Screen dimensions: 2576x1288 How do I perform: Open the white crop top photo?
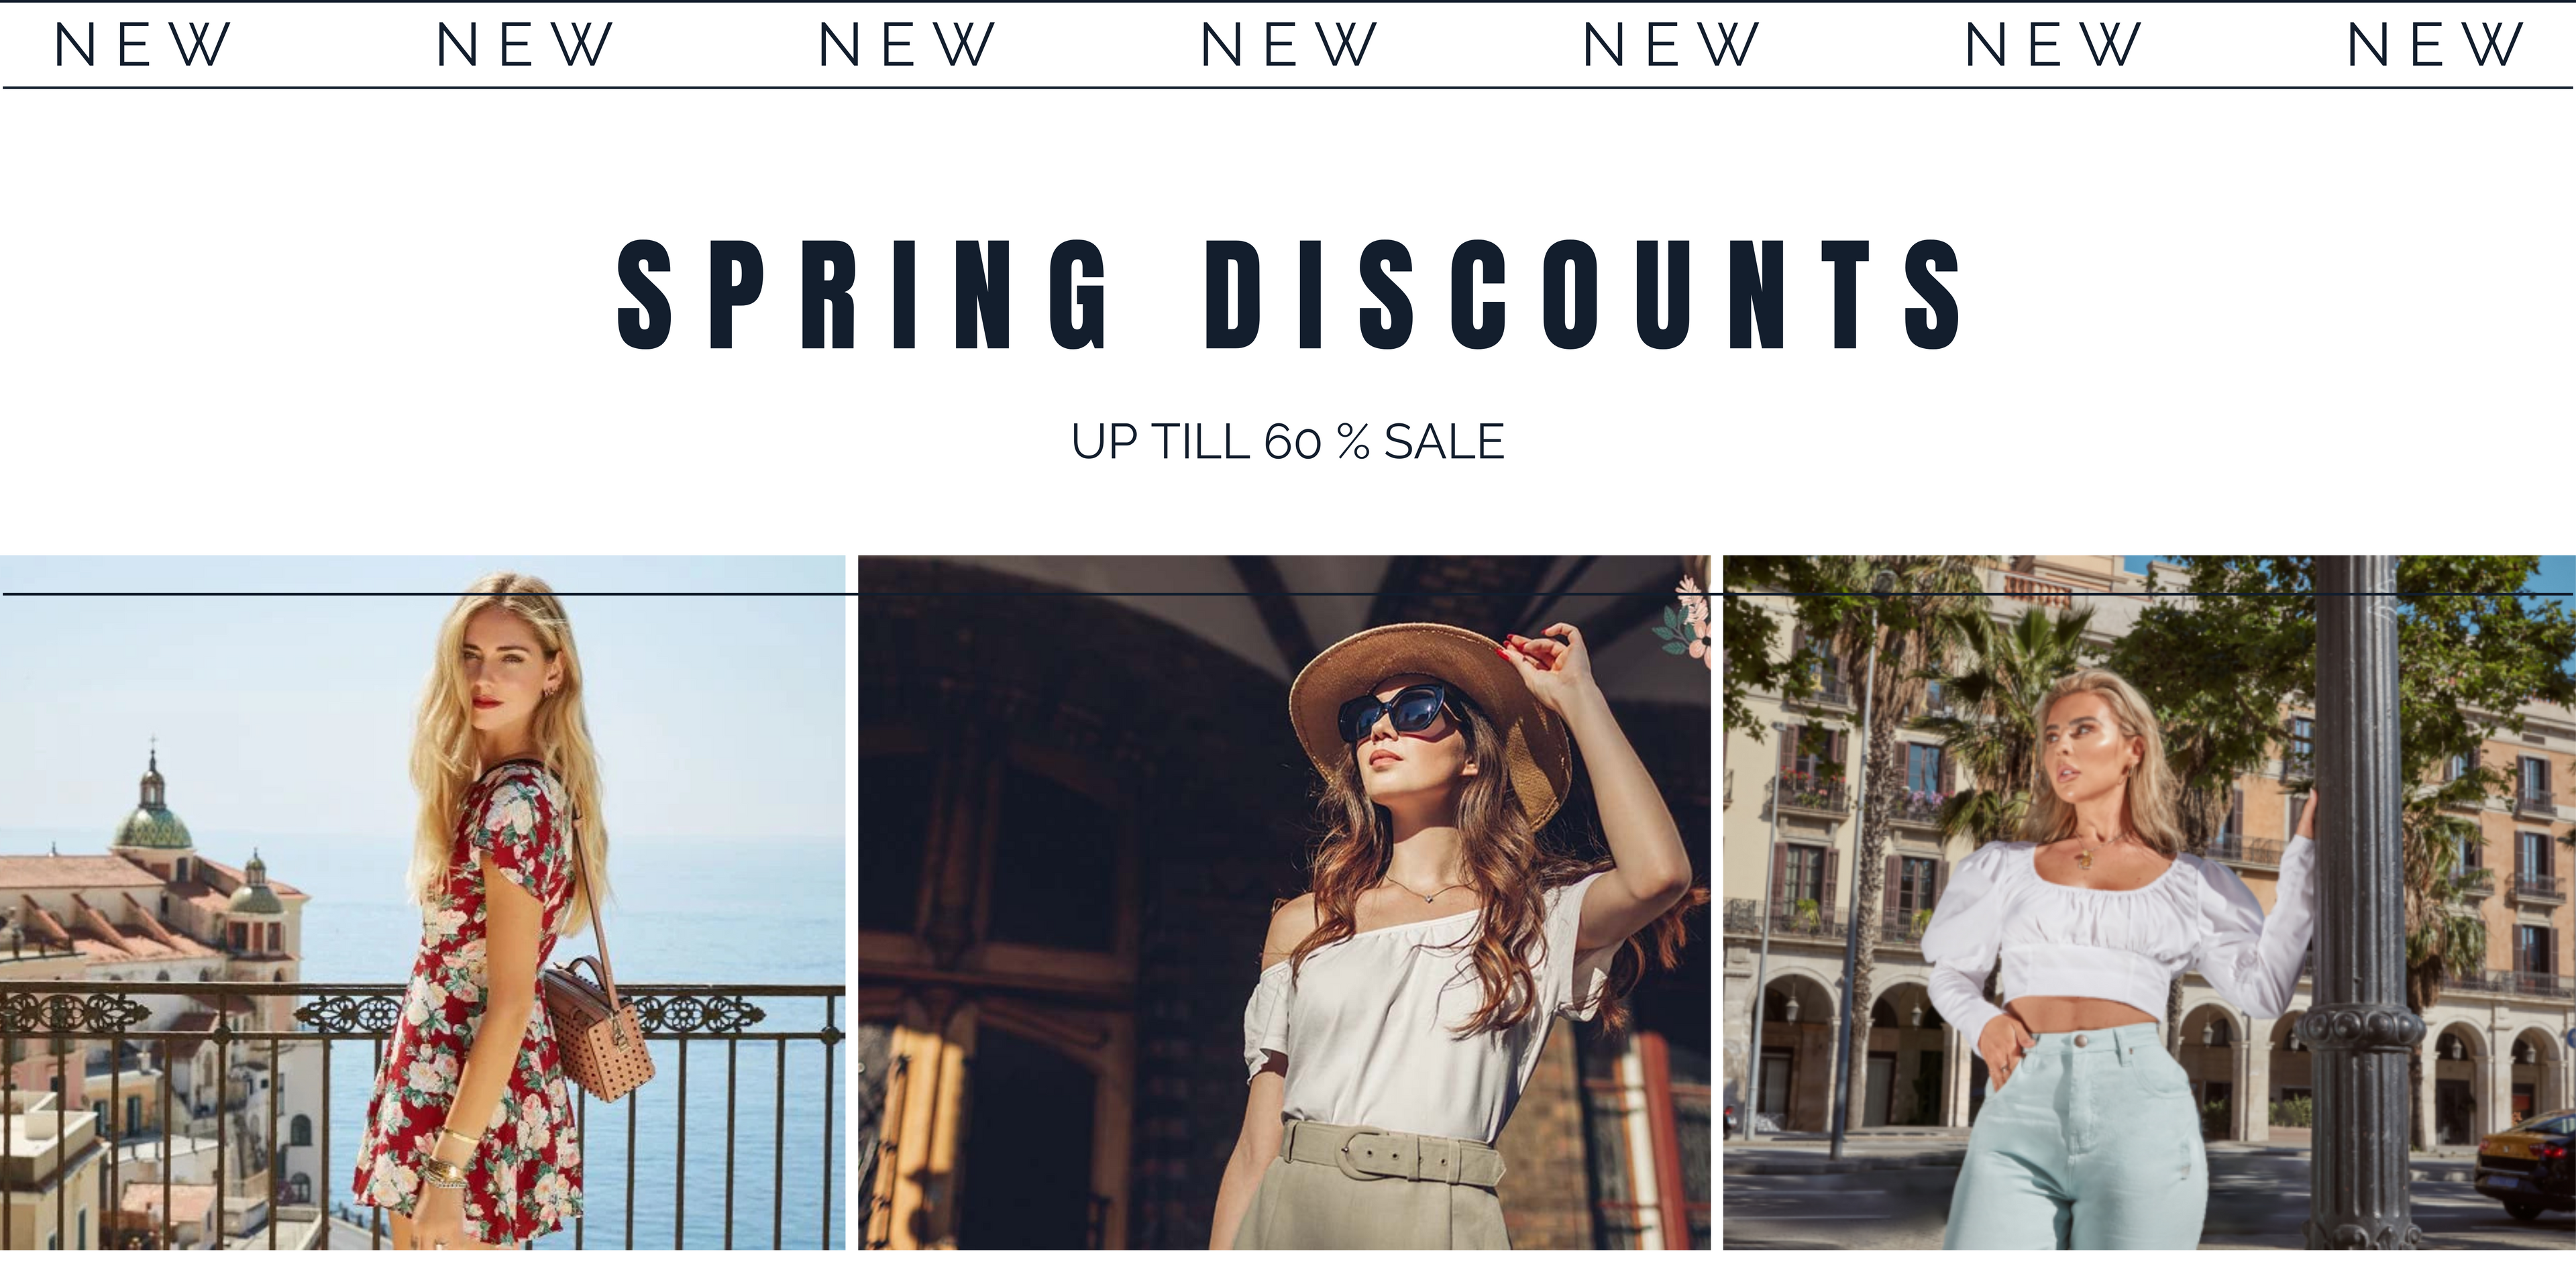coord(2149,902)
